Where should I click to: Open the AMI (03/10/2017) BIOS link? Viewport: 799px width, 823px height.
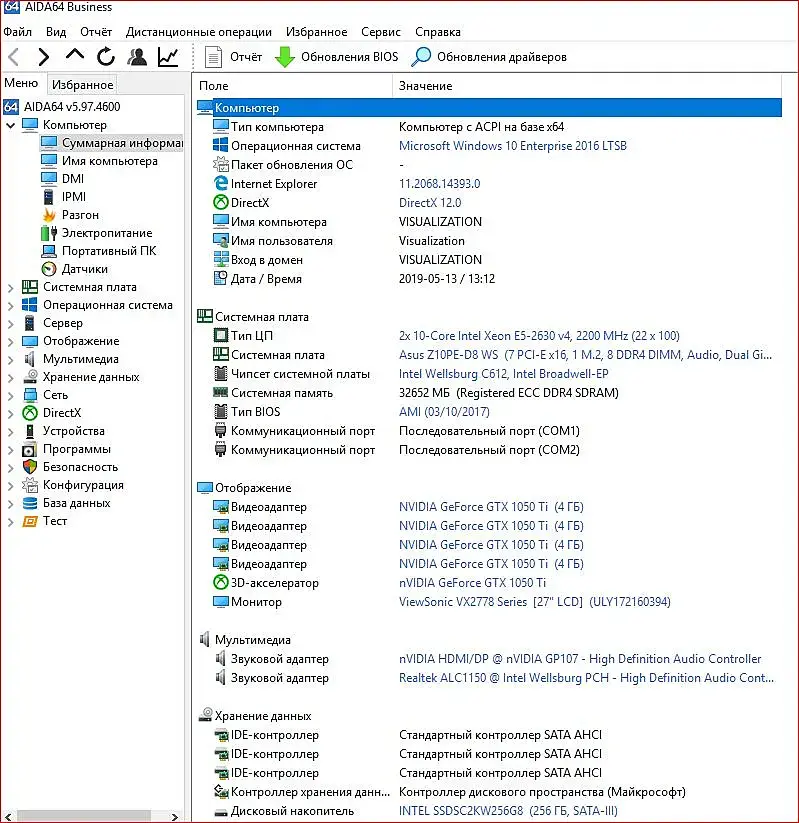(444, 412)
